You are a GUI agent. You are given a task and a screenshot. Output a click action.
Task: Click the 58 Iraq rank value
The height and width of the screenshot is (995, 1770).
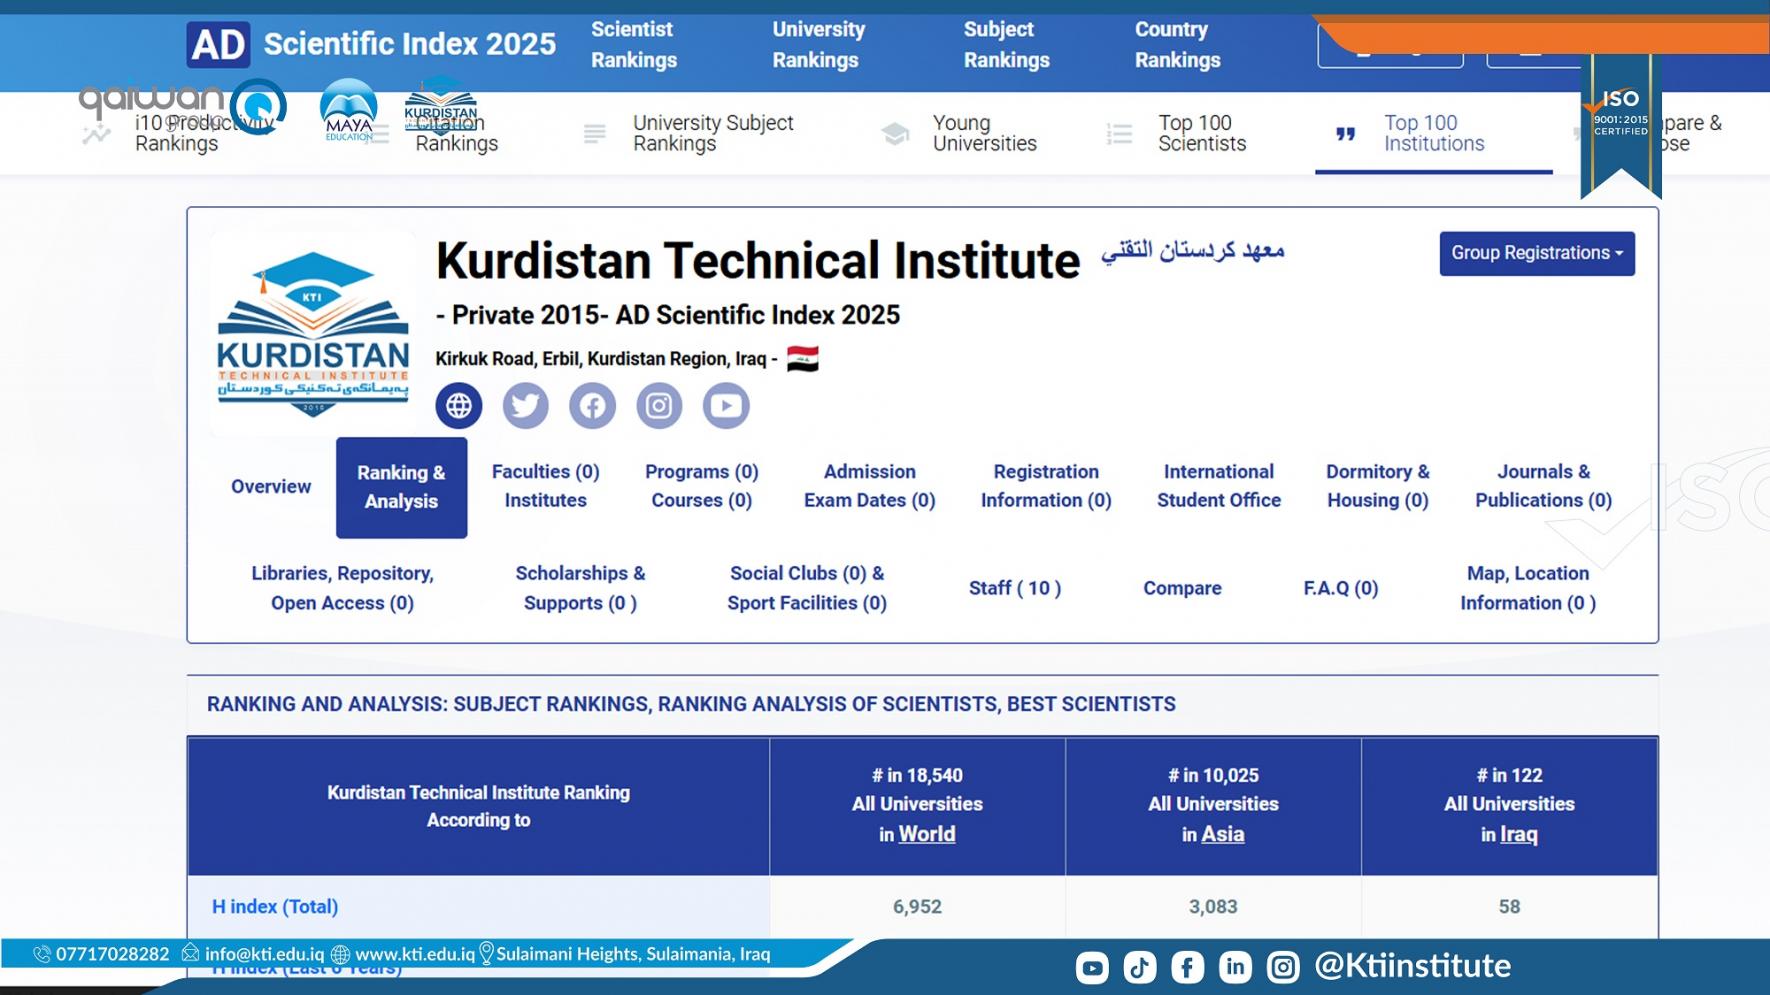pyautogui.click(x=1509, y=907)
